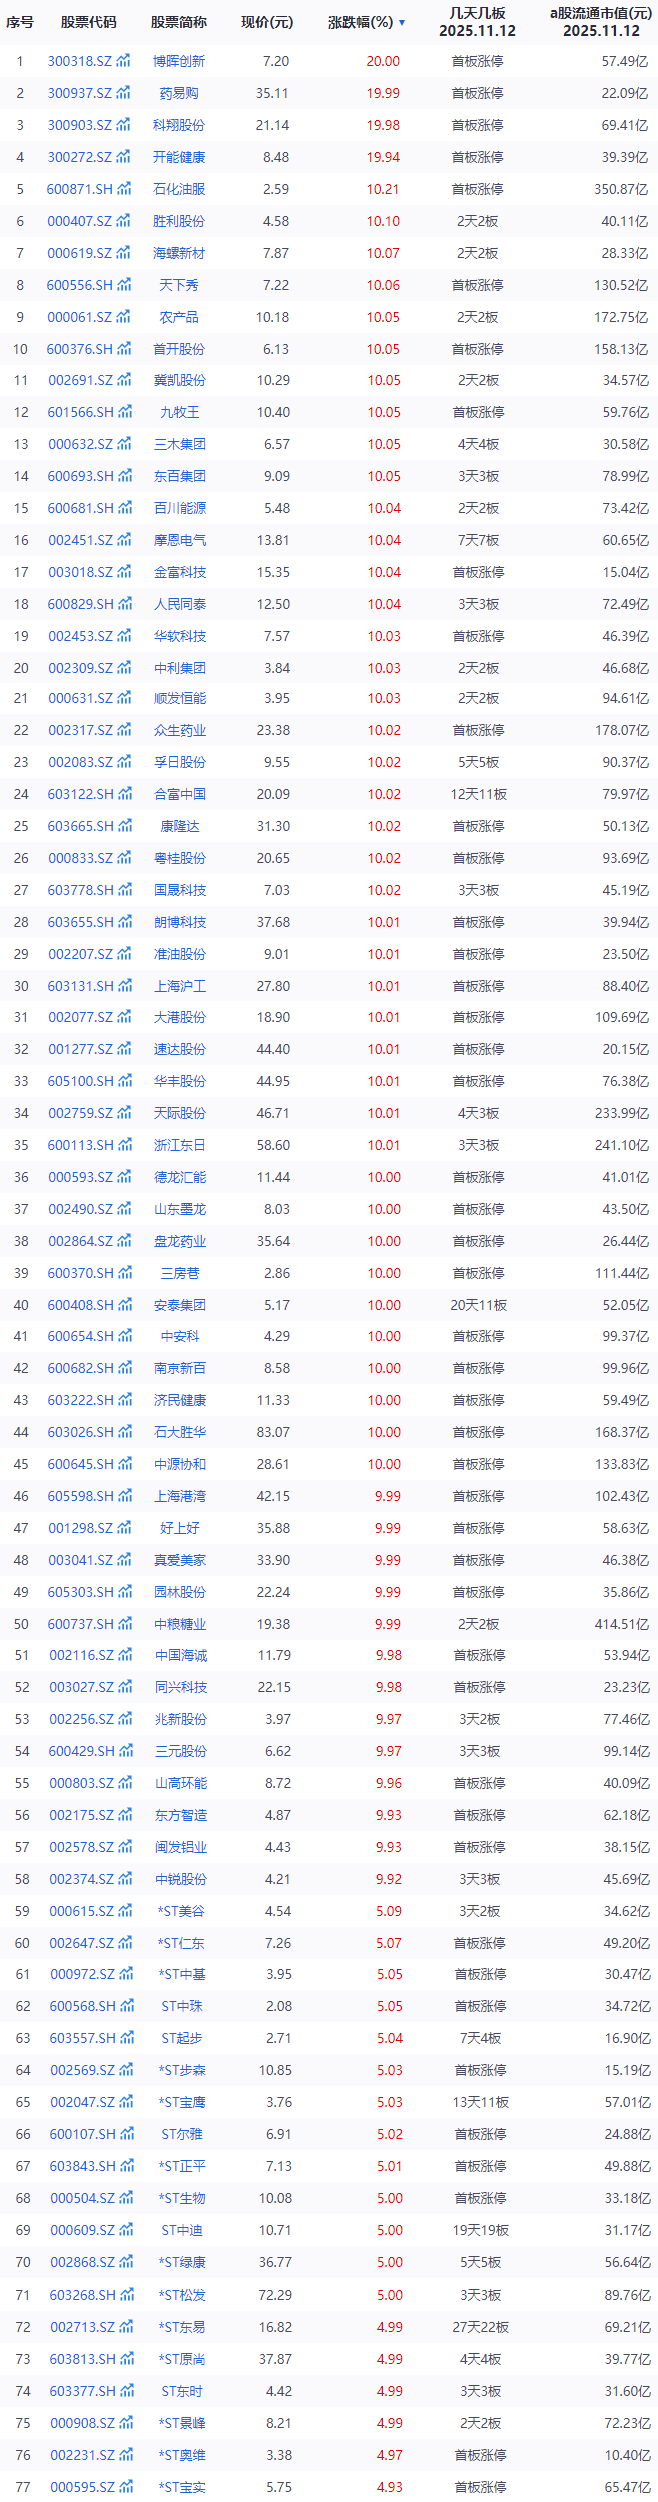Click chart icon beside 300318.SZ
This screenshot has width=658, height=2502.
pos(123,61)
